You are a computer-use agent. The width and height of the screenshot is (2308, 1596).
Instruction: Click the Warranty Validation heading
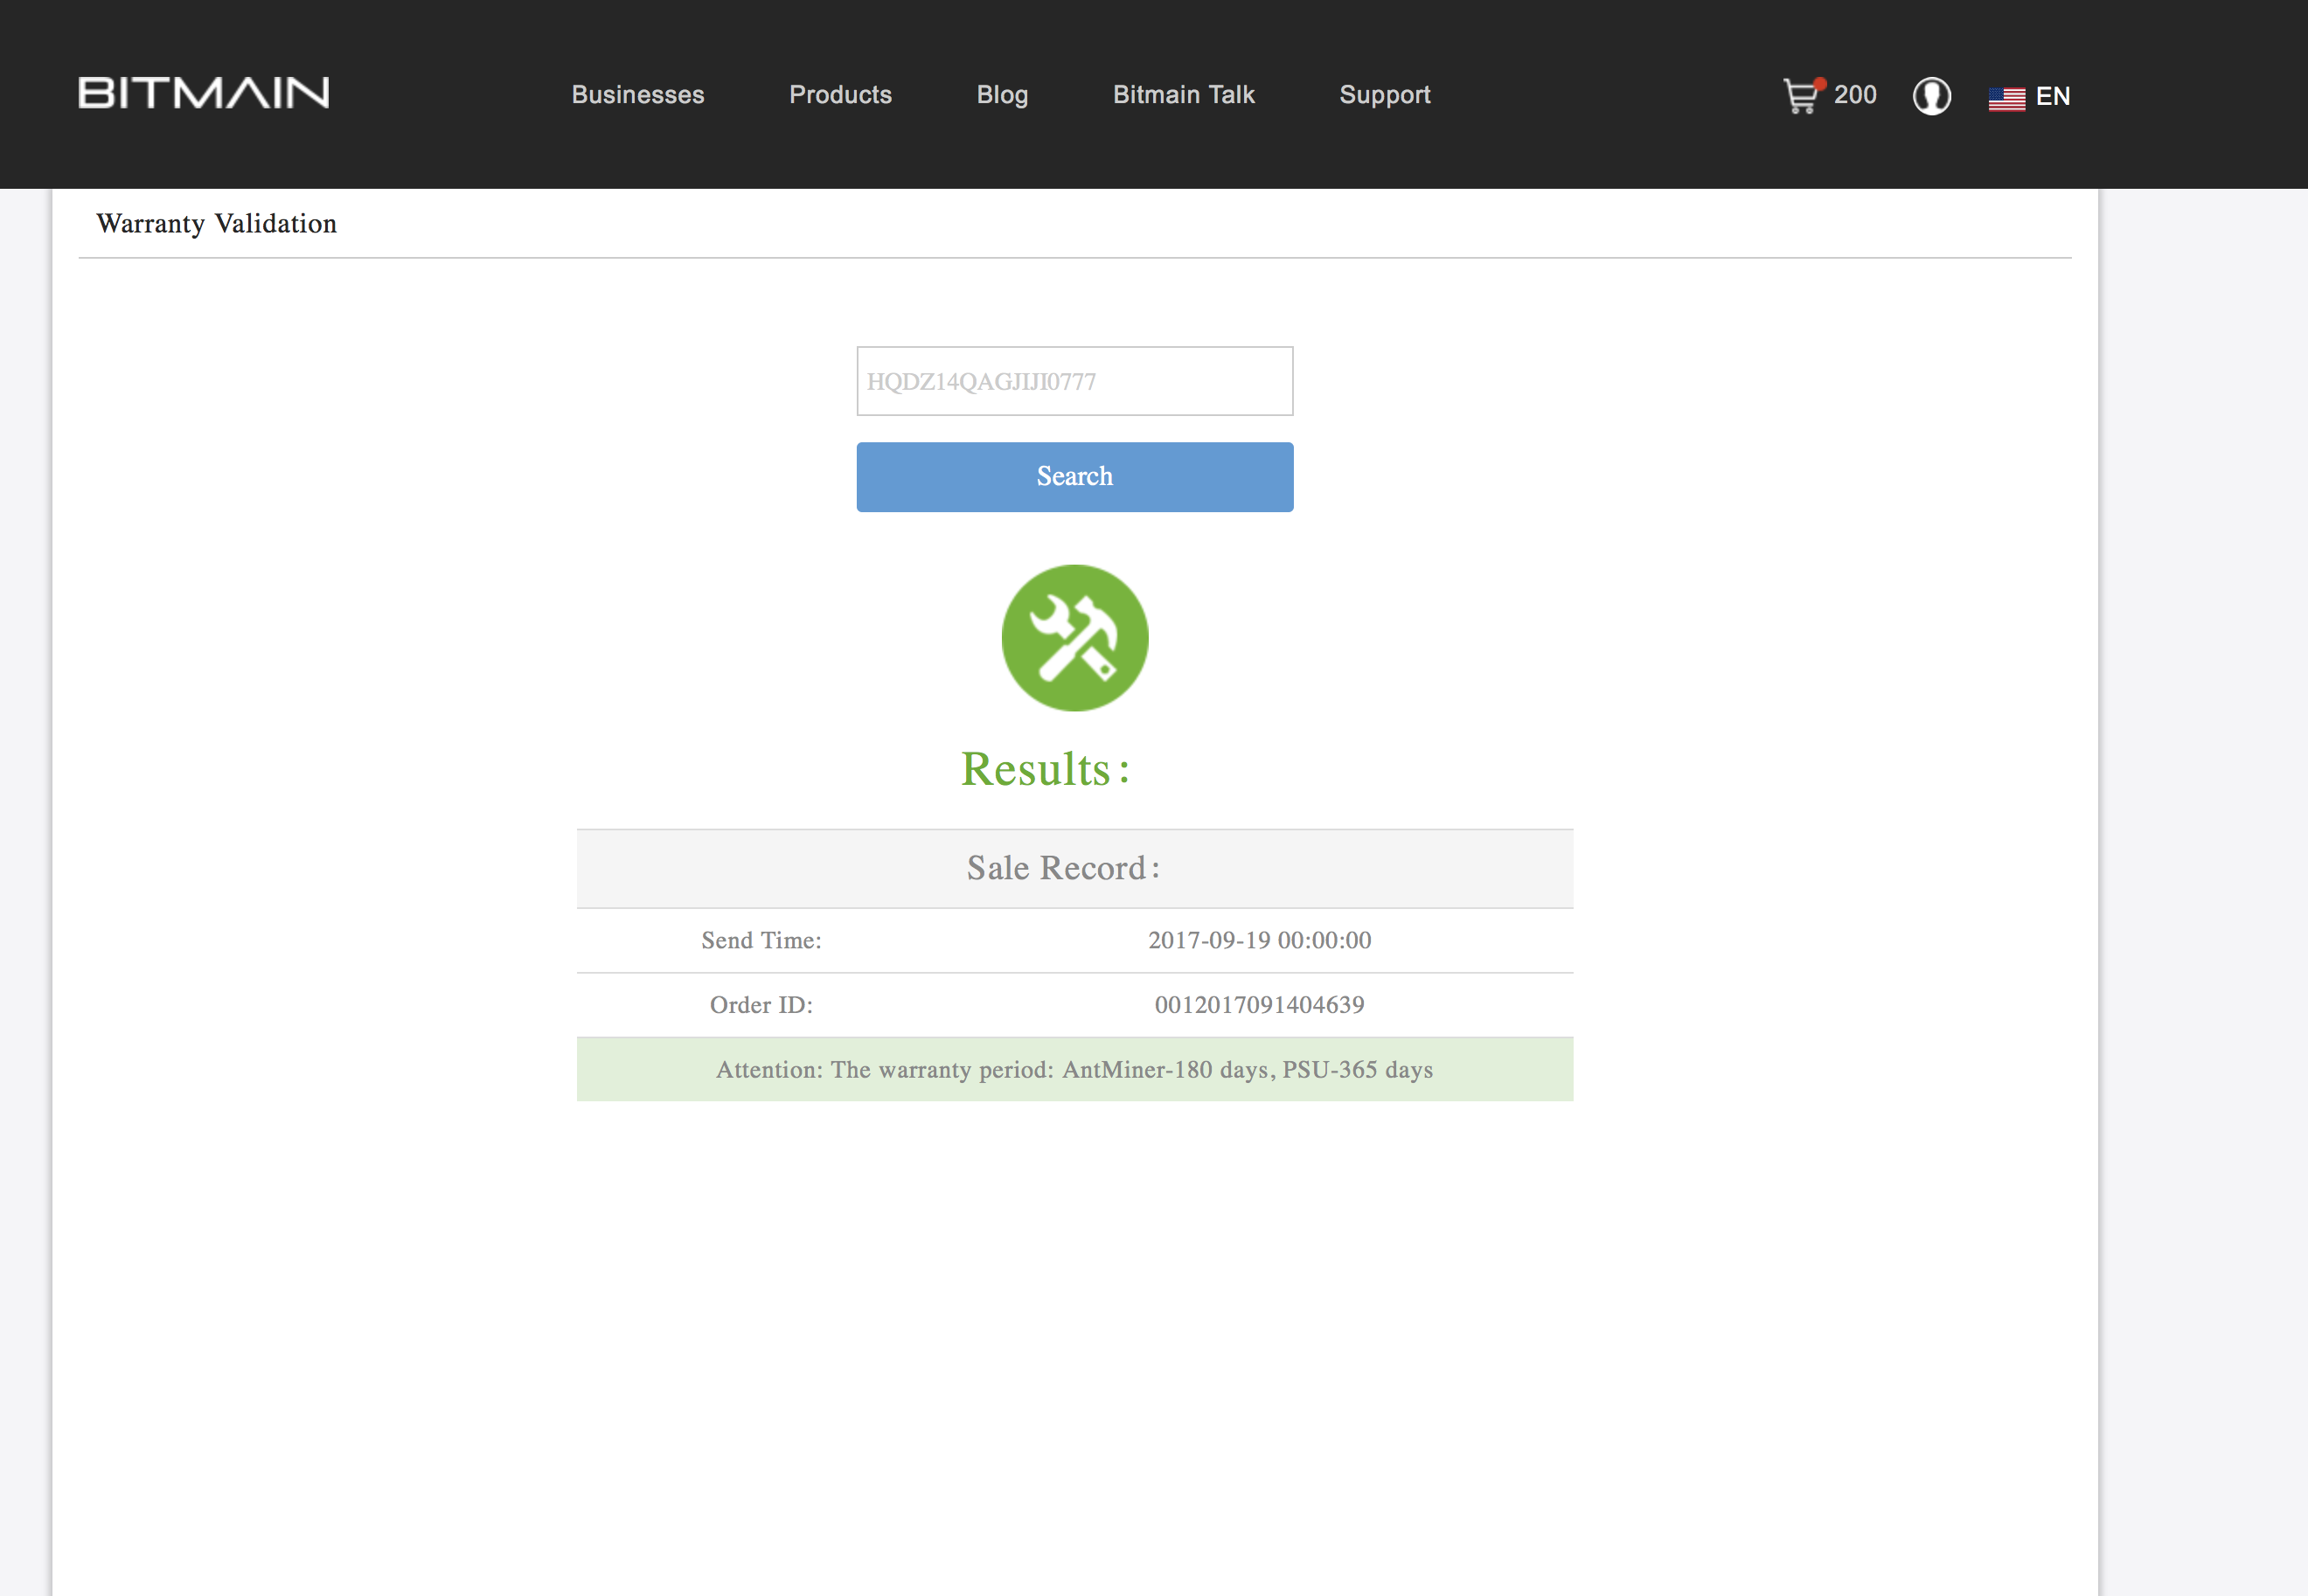[216, 223]
